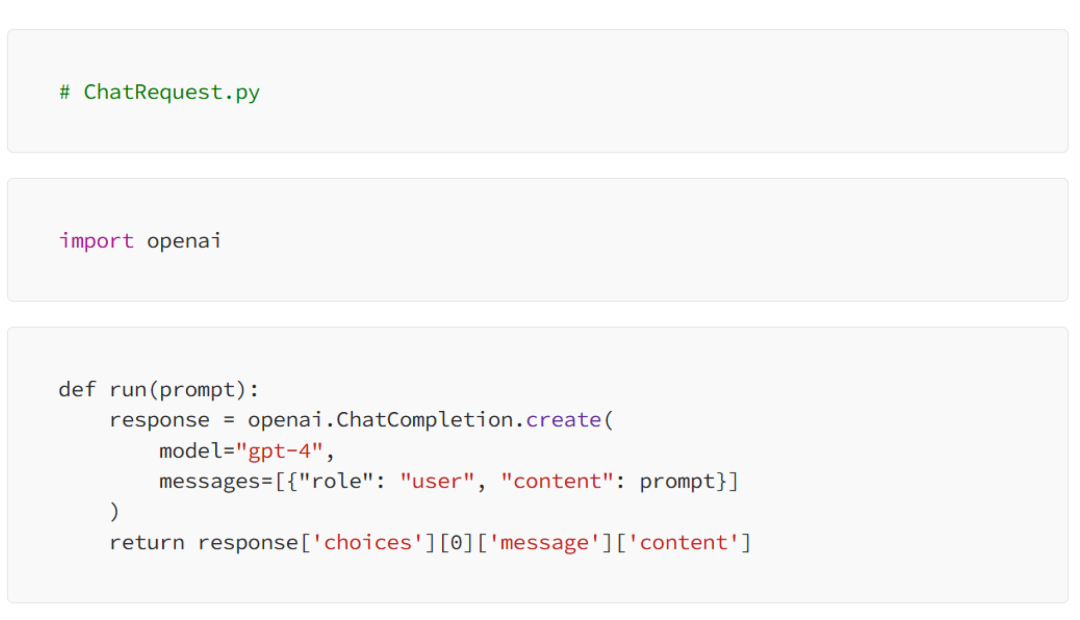Click the "model=" parameter name
This screenshot has height=620, width=1080.
(x=196, y=451)
